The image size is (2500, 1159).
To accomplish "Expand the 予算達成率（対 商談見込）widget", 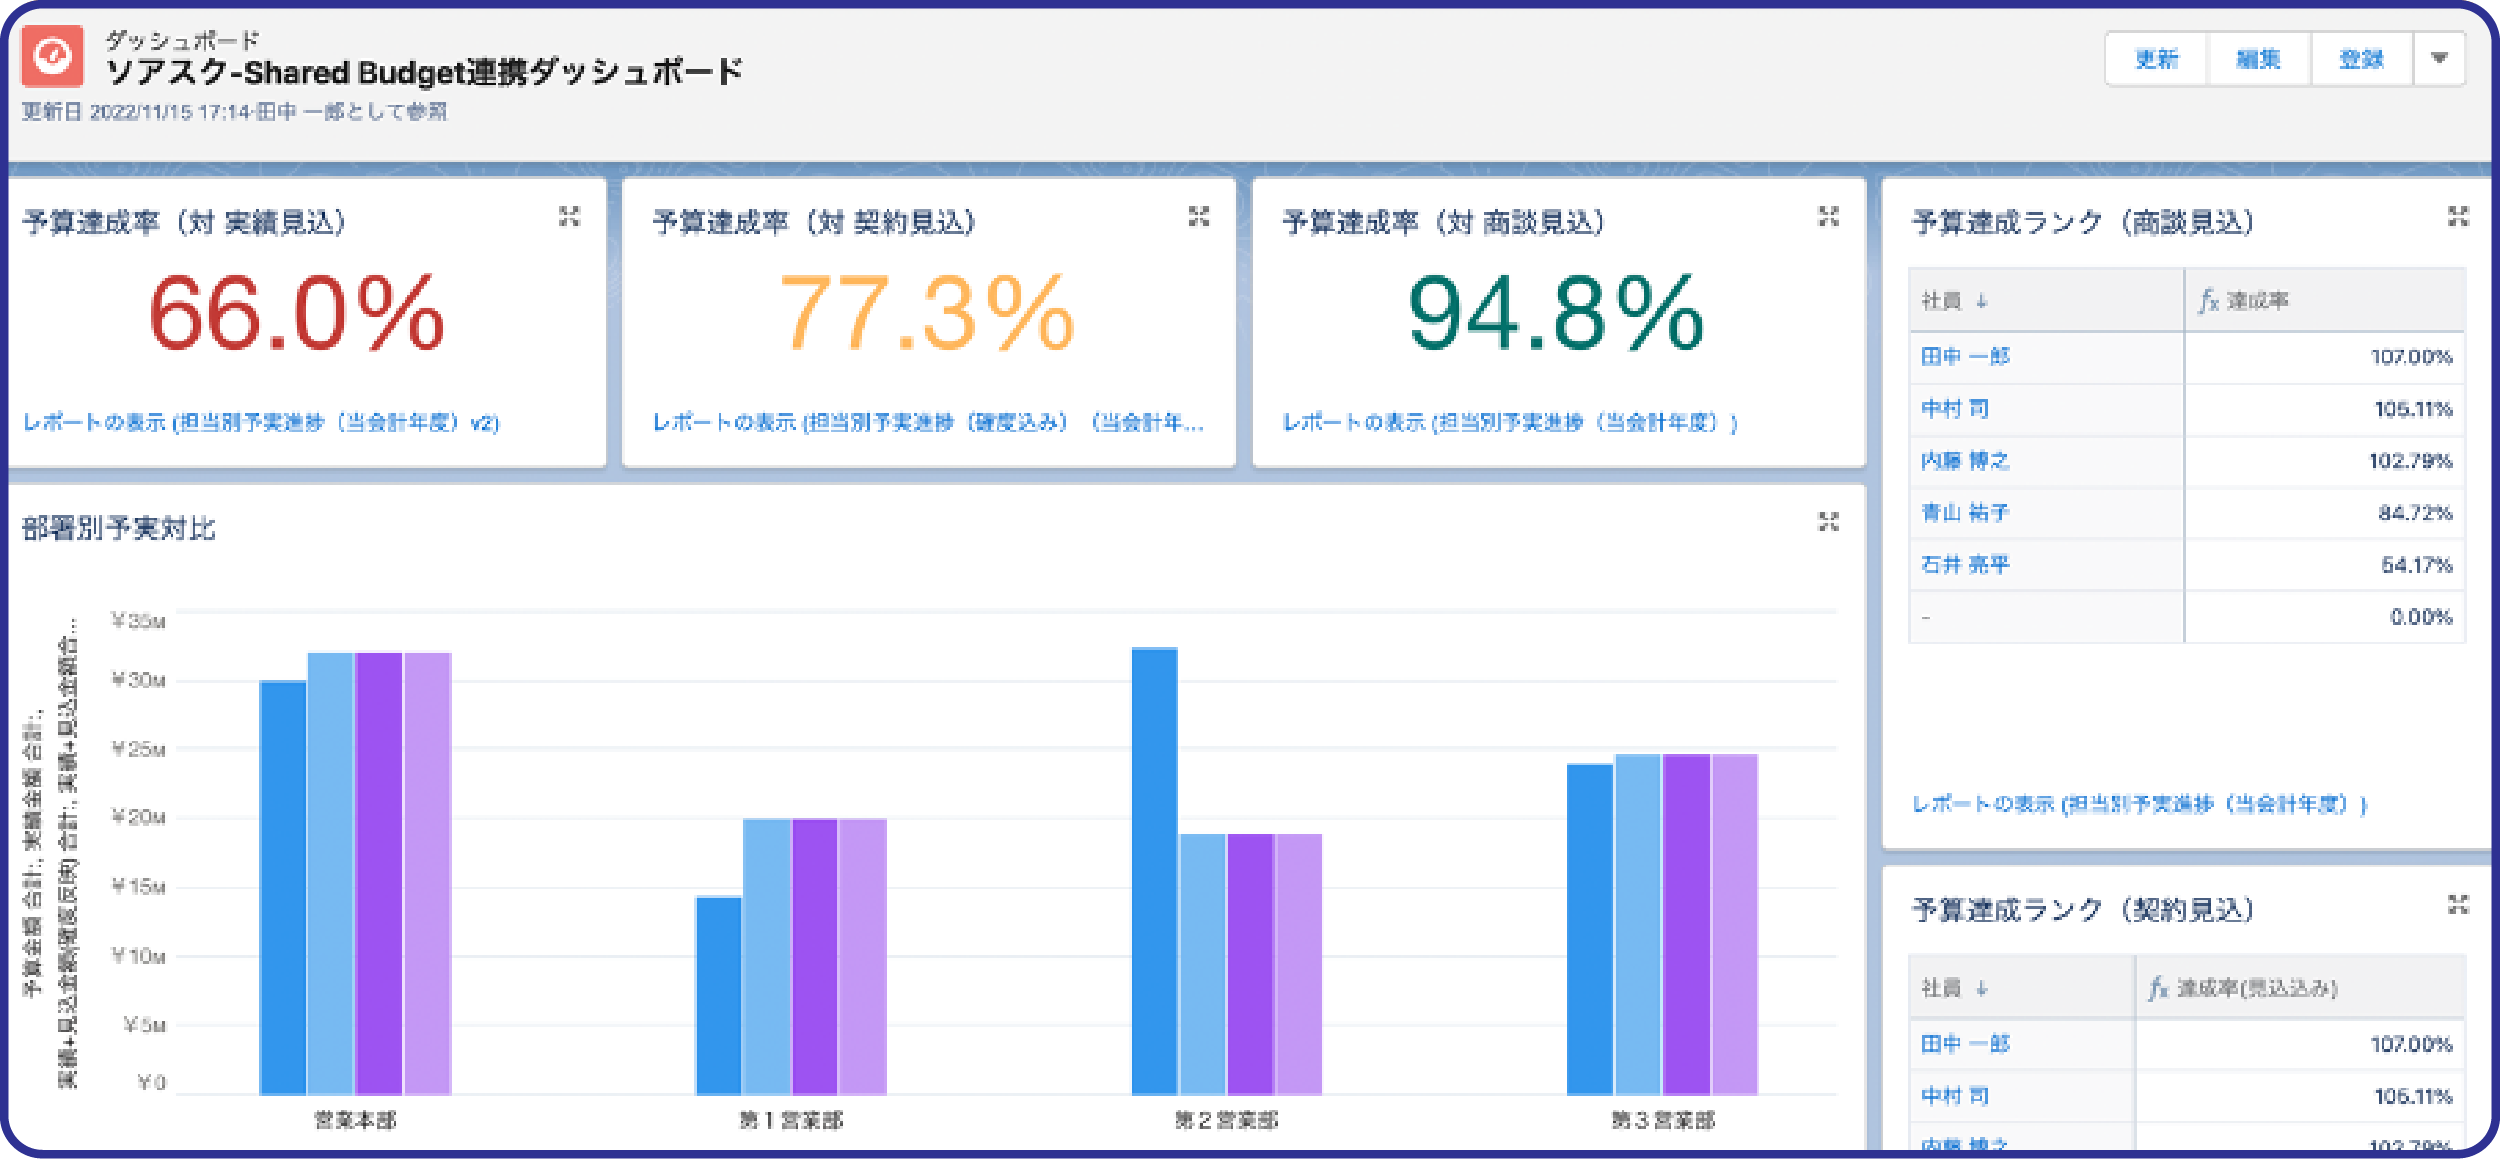I will click(1828, 216).
